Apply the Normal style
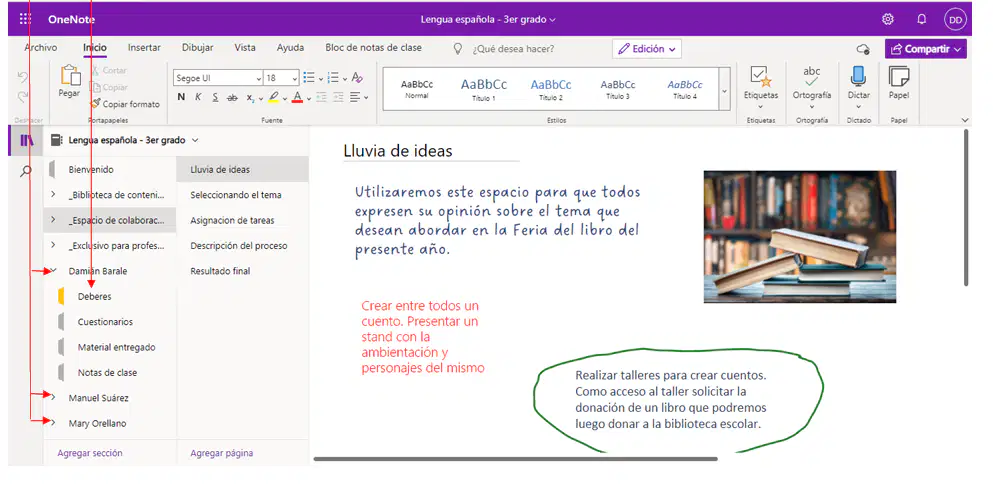 click(x=417, y=90)
